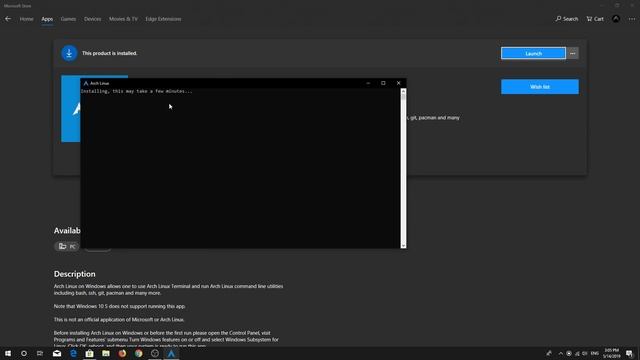Open the ellipsis menu beside Launch
This screenshot has height=360, width=640.
pos(573,53)
